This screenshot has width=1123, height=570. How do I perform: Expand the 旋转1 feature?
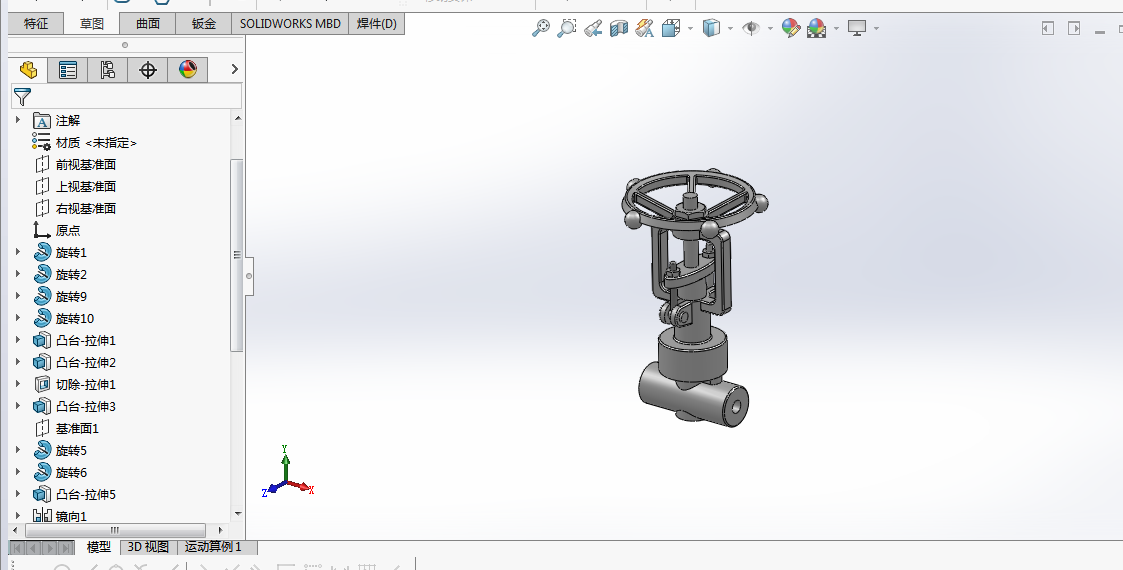18,252
